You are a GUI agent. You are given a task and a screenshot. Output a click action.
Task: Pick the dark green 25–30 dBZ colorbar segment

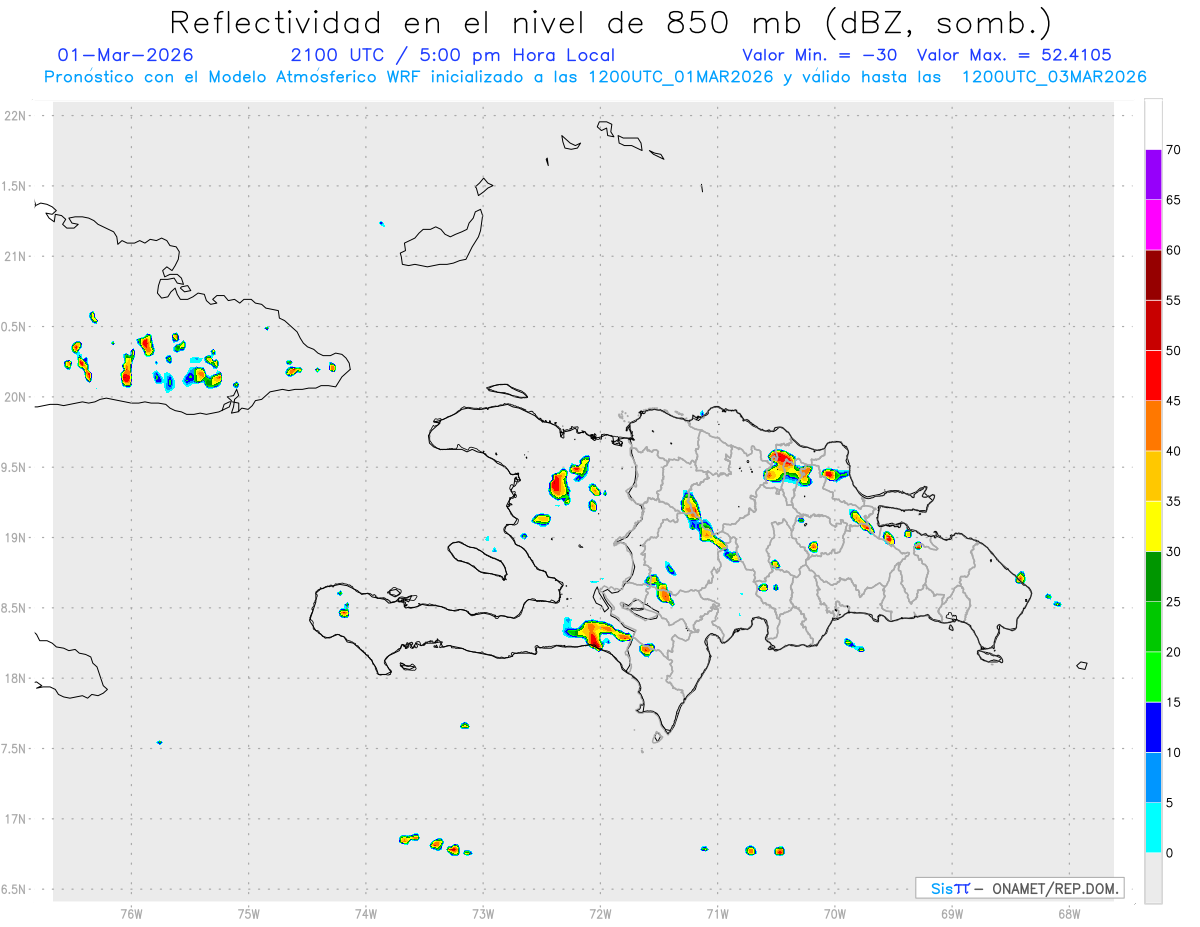click(x=1153, y=576)
